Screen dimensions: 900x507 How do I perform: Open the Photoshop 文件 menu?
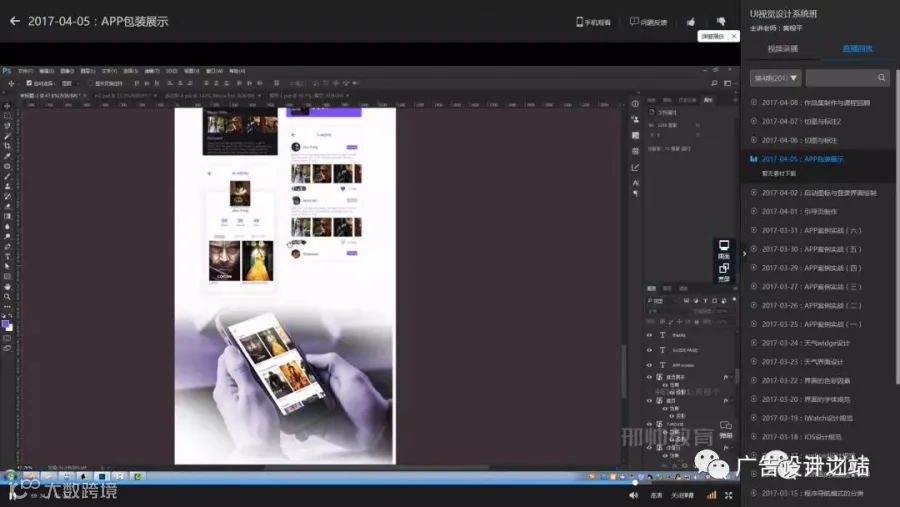coord(25,71)
